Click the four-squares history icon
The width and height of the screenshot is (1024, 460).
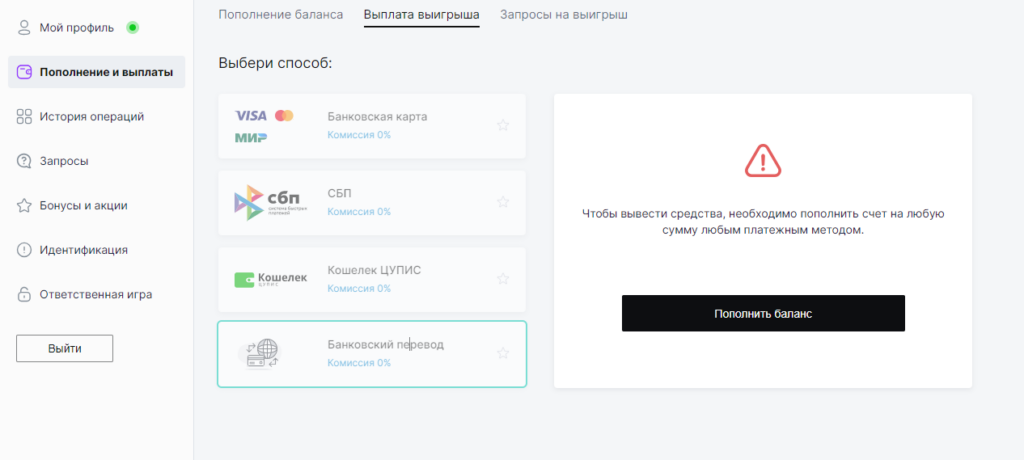24,117
